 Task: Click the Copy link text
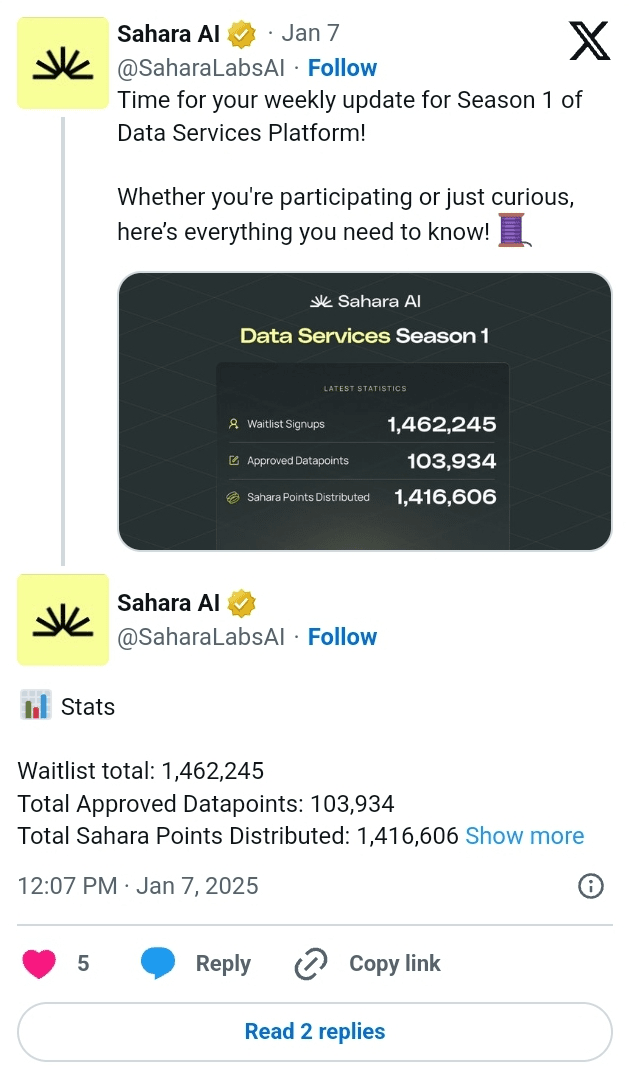[394, 964]
